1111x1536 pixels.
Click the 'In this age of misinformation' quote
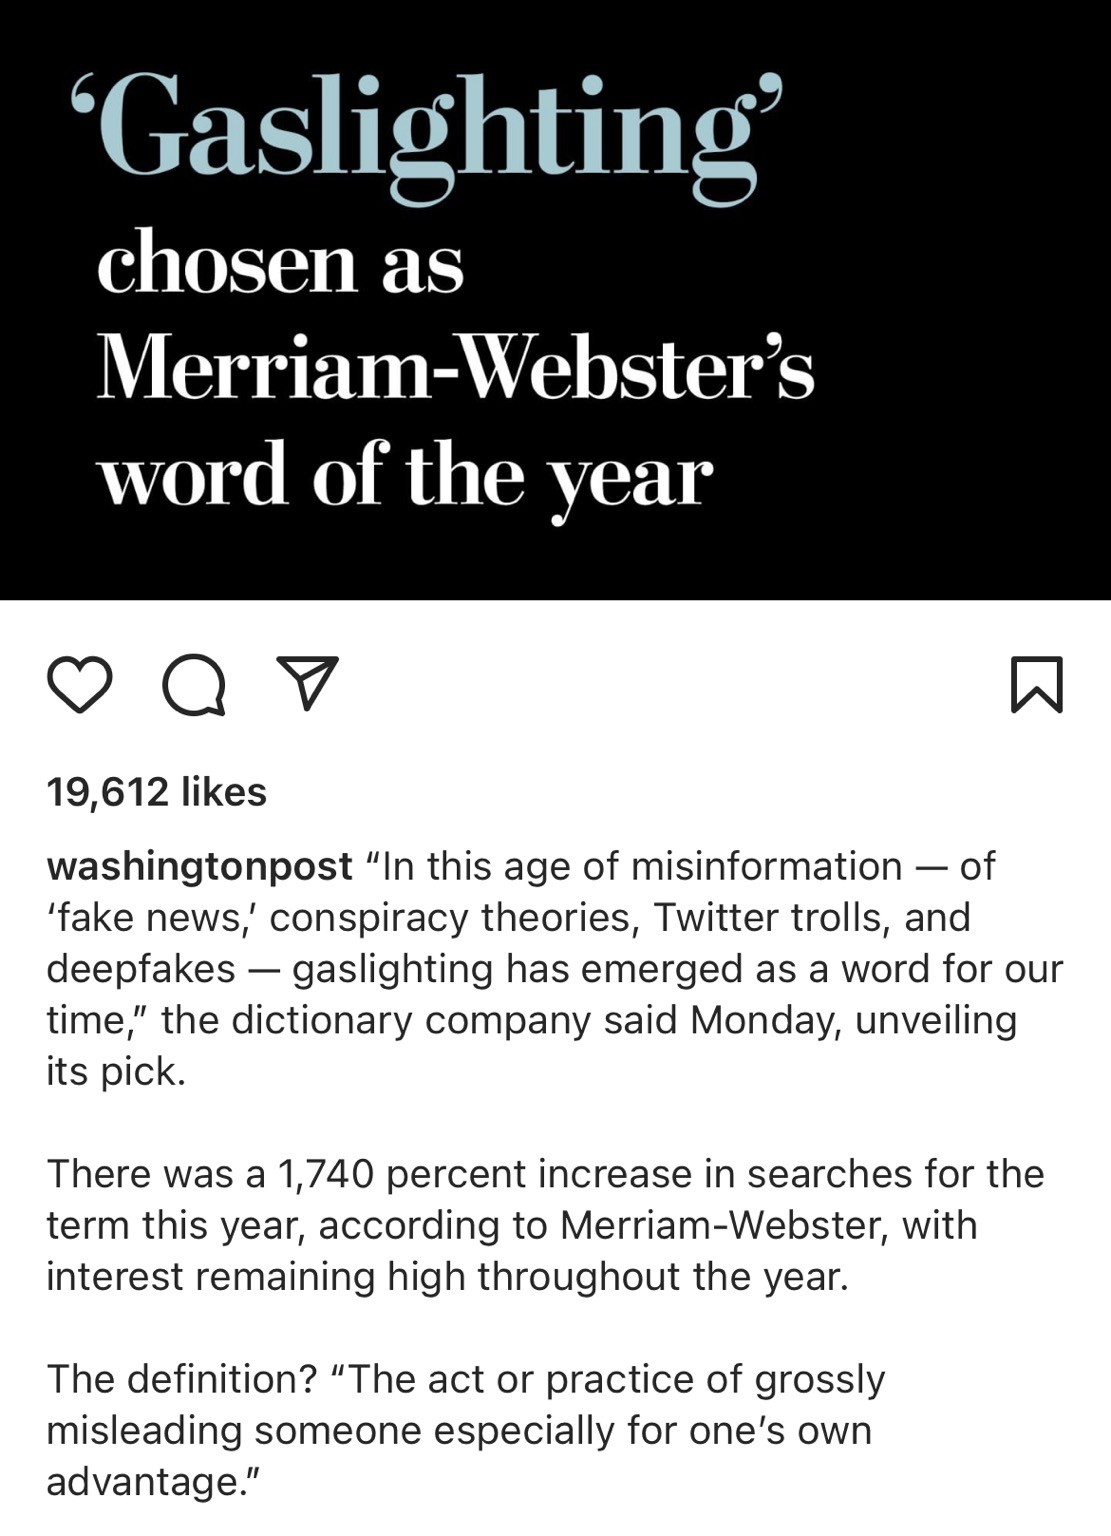tap(640, 866)
